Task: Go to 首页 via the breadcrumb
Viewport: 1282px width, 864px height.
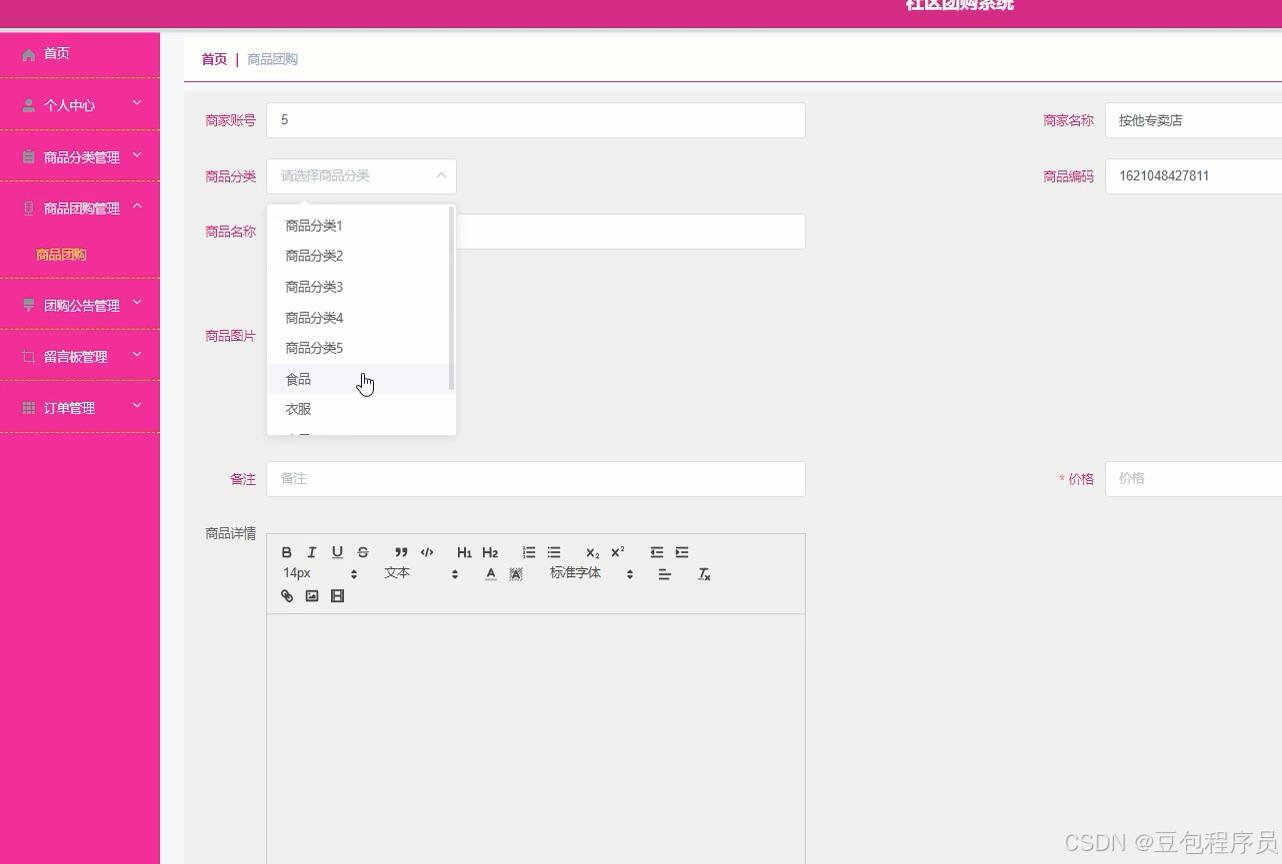Action: tap(214, 59)
